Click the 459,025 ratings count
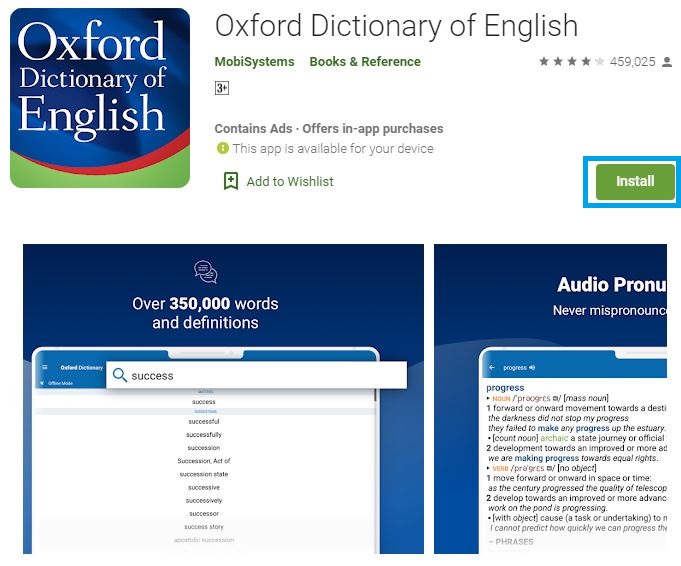This screenshot has width=681, height=566. click(x=632, y=62)
